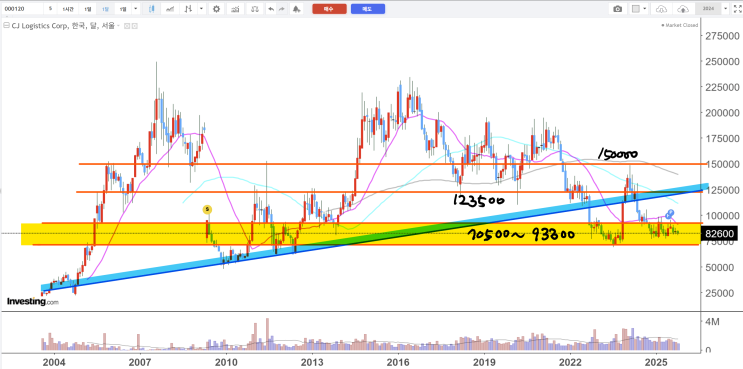Select the candlestick chart style icon
This screenshot has width=743, height=369.
pos(152,9)
